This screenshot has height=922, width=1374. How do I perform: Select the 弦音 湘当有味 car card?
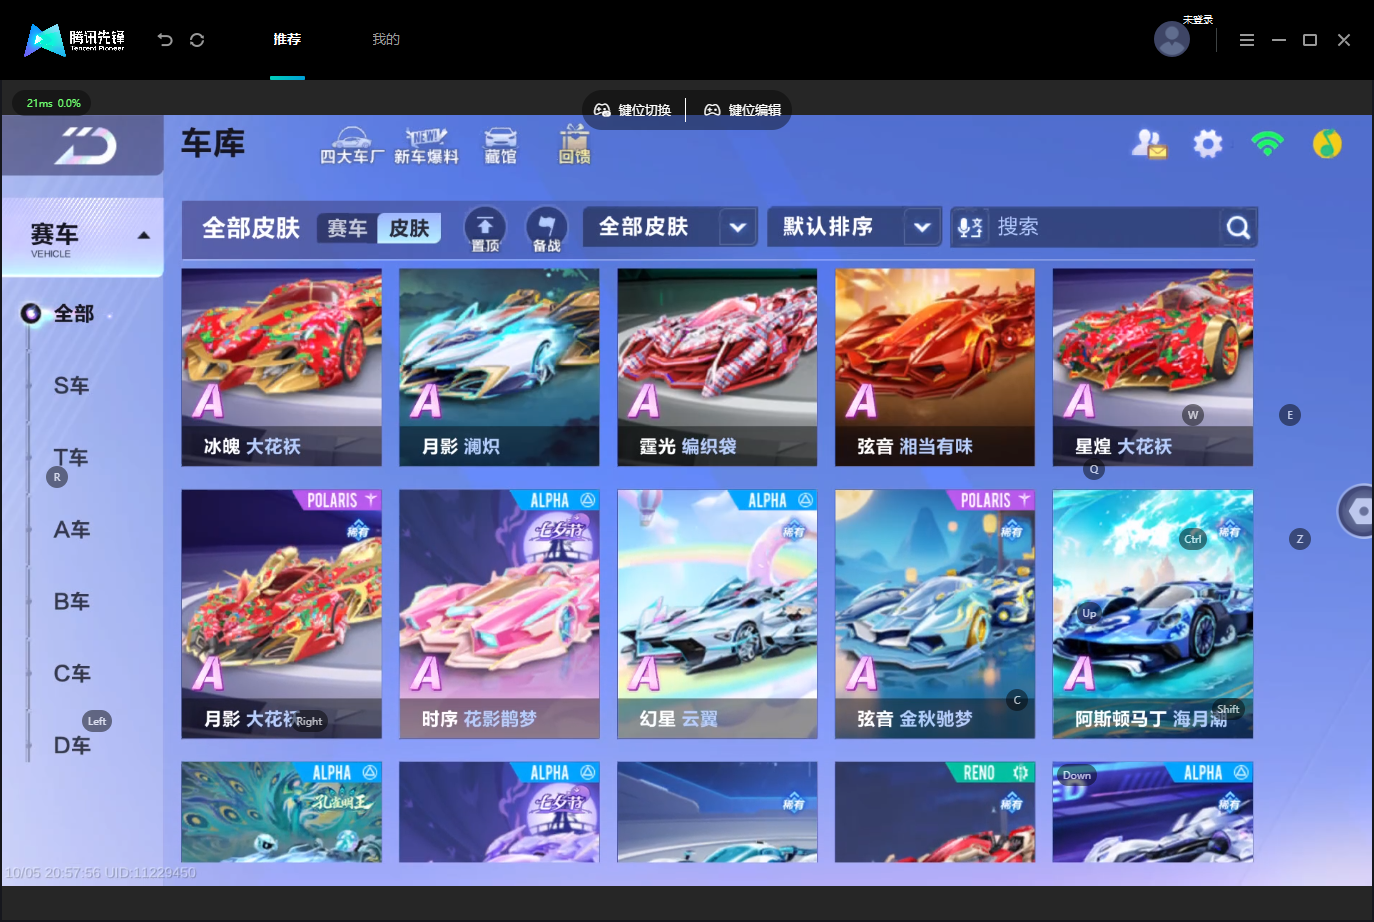pos(935,367)
